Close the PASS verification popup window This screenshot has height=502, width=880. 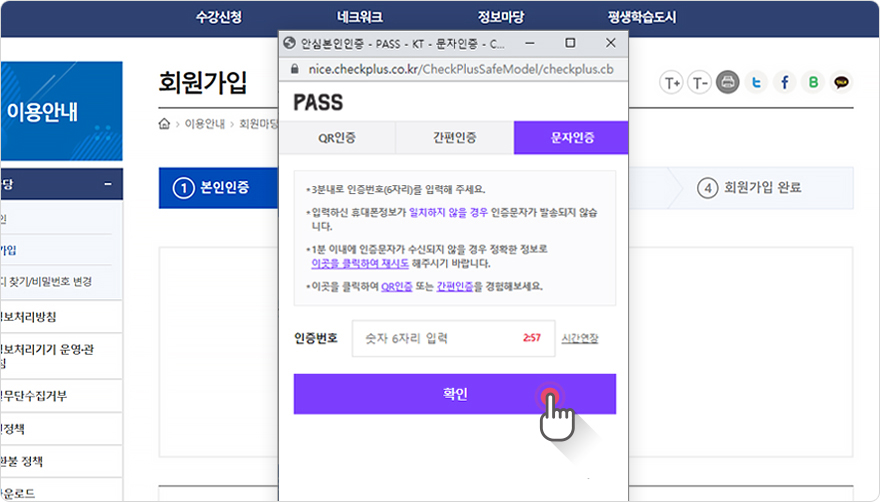(x=611, y=43)
